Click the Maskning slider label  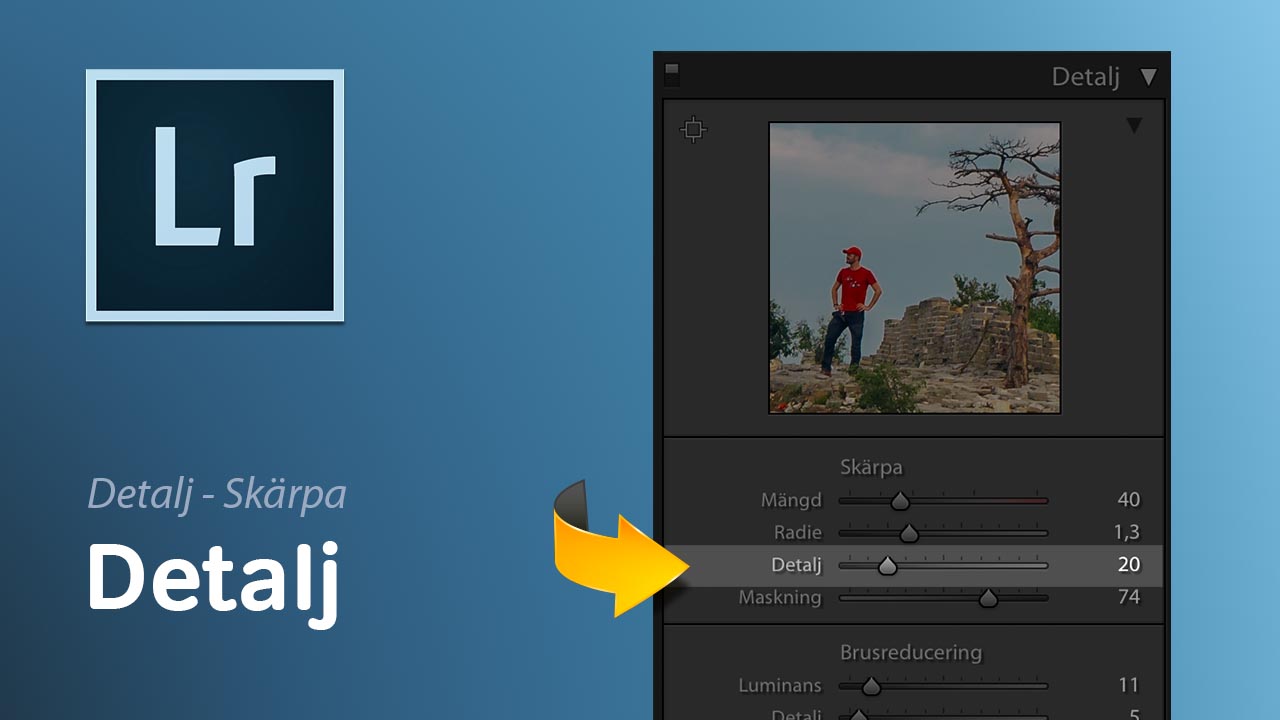point(780,597)
